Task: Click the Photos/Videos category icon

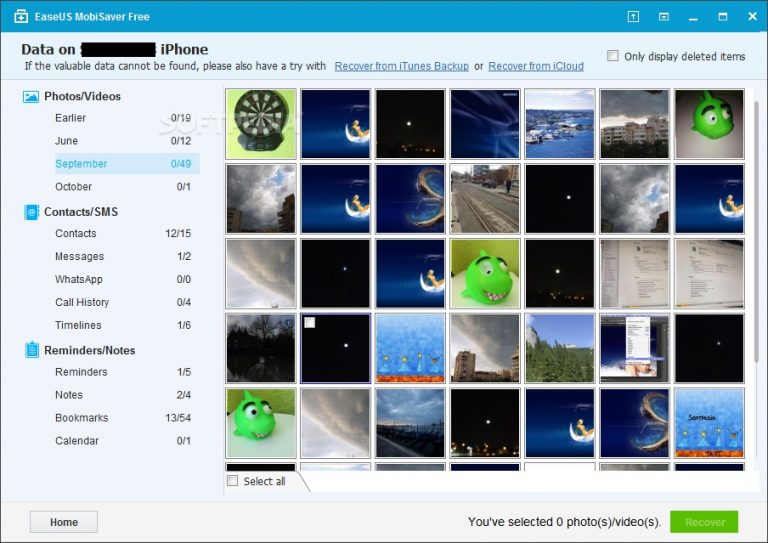Action: [x=31, y=96]
